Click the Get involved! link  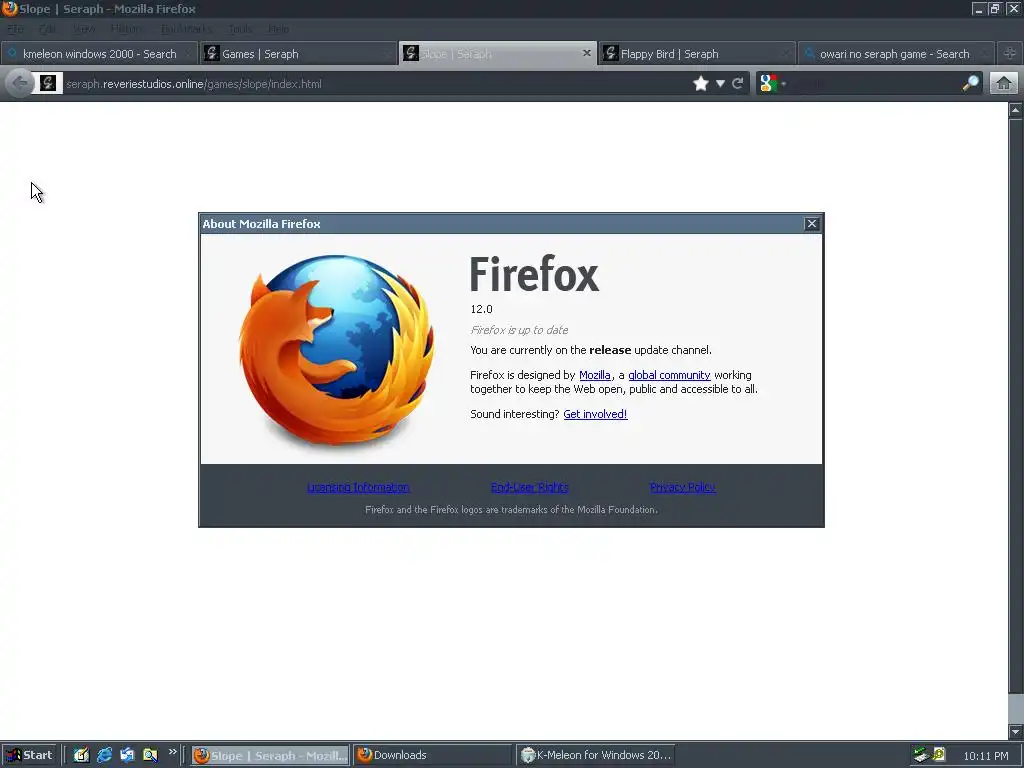pos(595,413)
